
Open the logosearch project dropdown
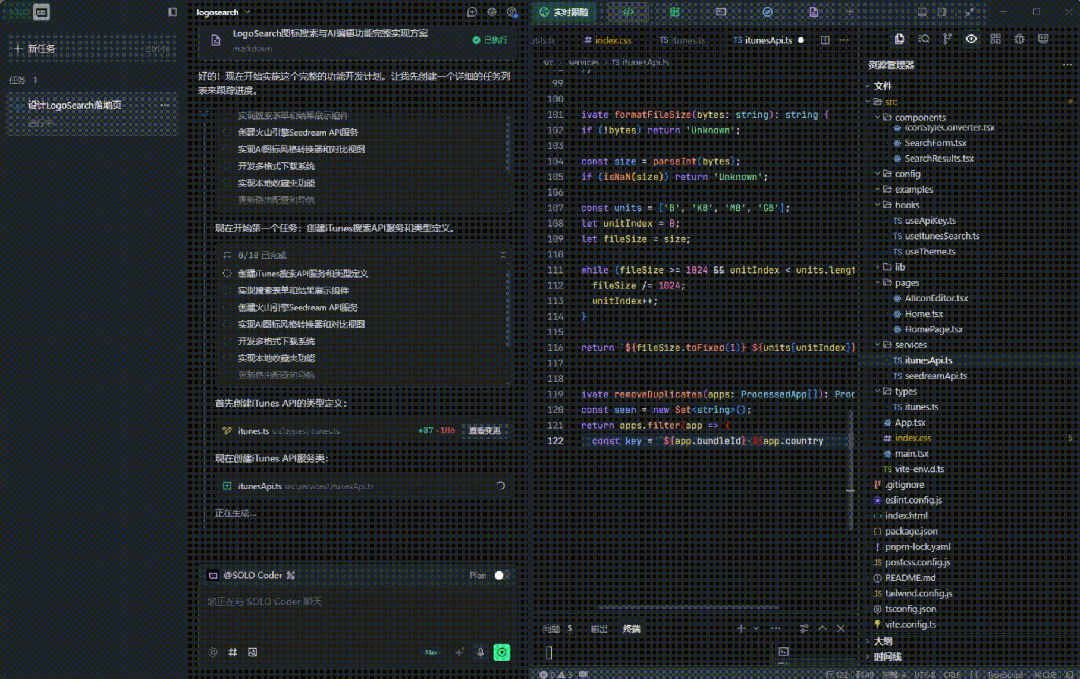point(222,12)
